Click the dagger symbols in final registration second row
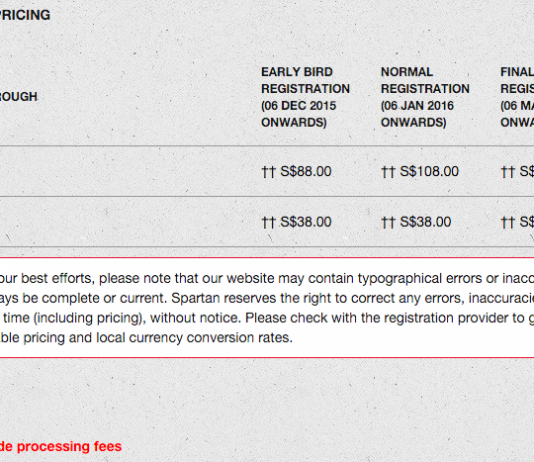534x462 pixels. [x=507, y=223]
